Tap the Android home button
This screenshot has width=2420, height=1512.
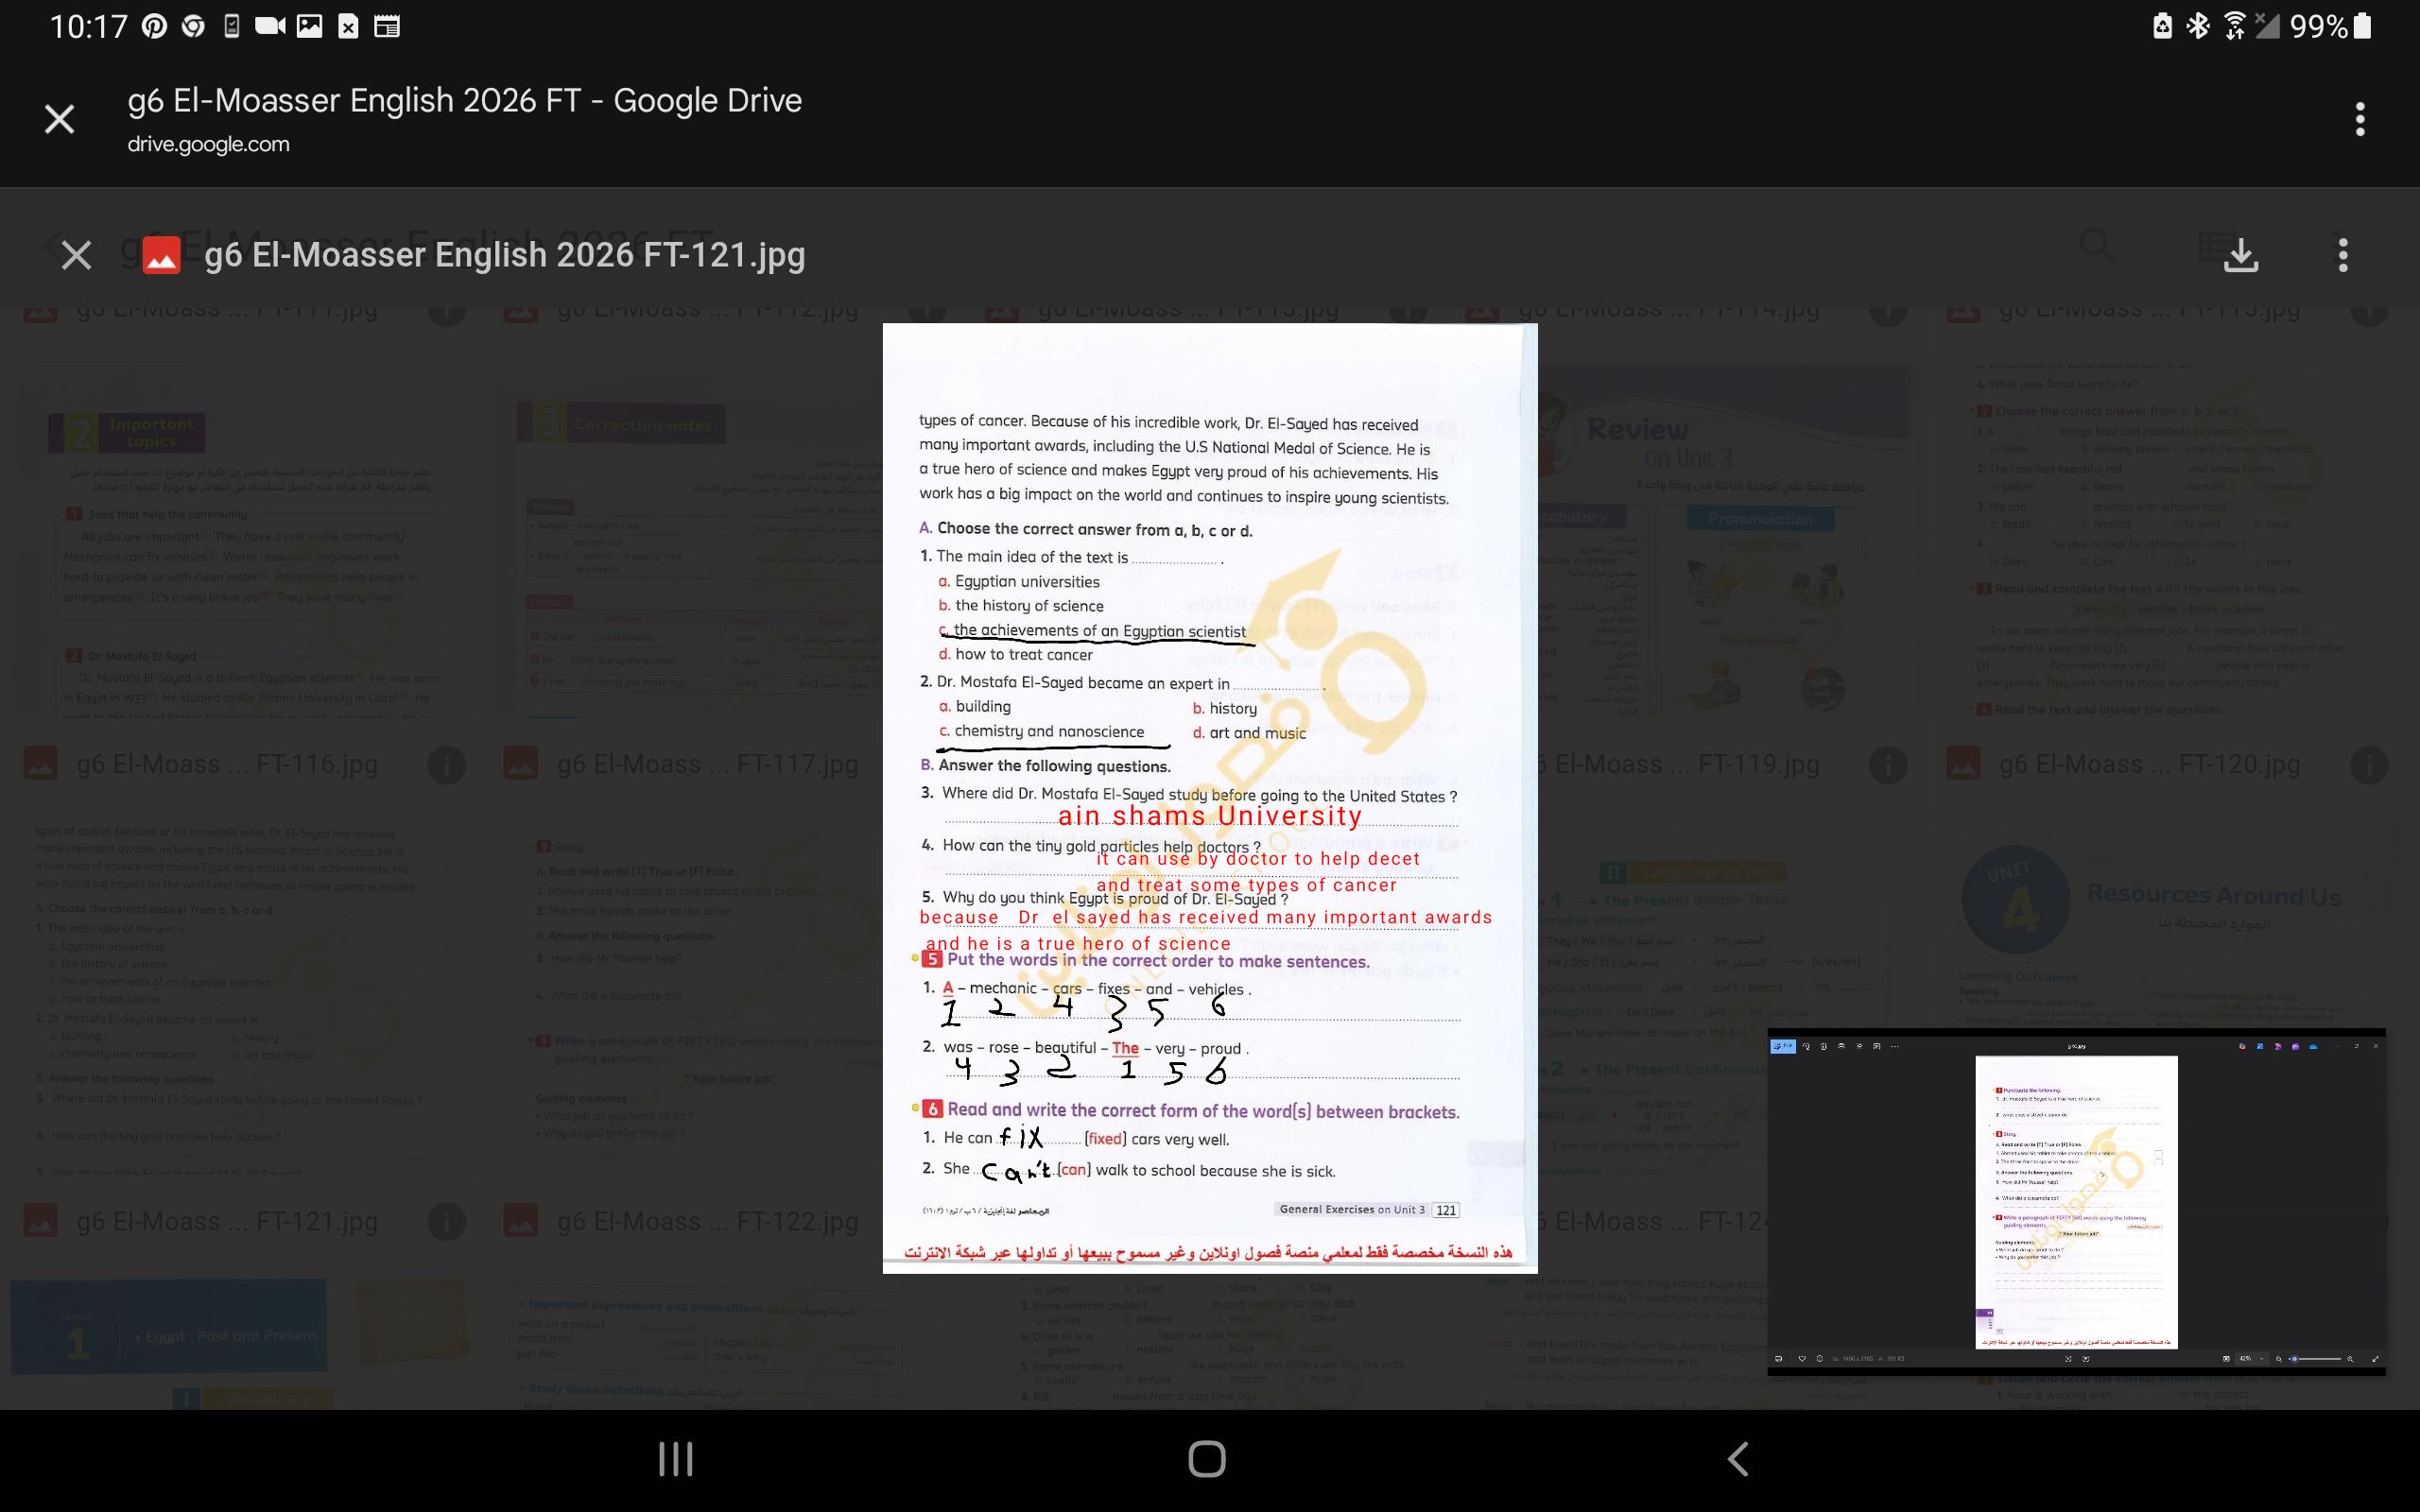(x=1207, y=1459)
